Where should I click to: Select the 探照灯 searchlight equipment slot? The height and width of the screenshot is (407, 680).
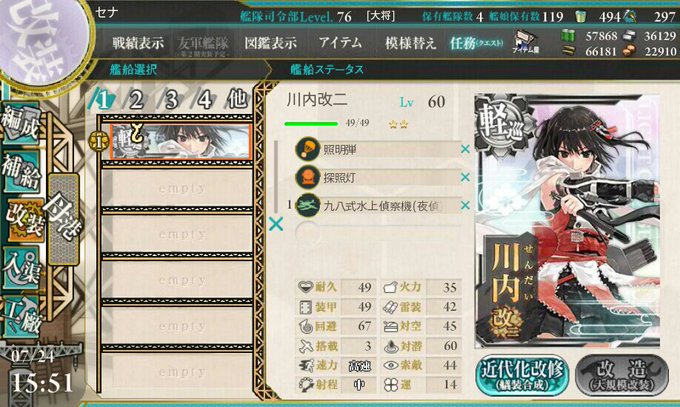376,177
